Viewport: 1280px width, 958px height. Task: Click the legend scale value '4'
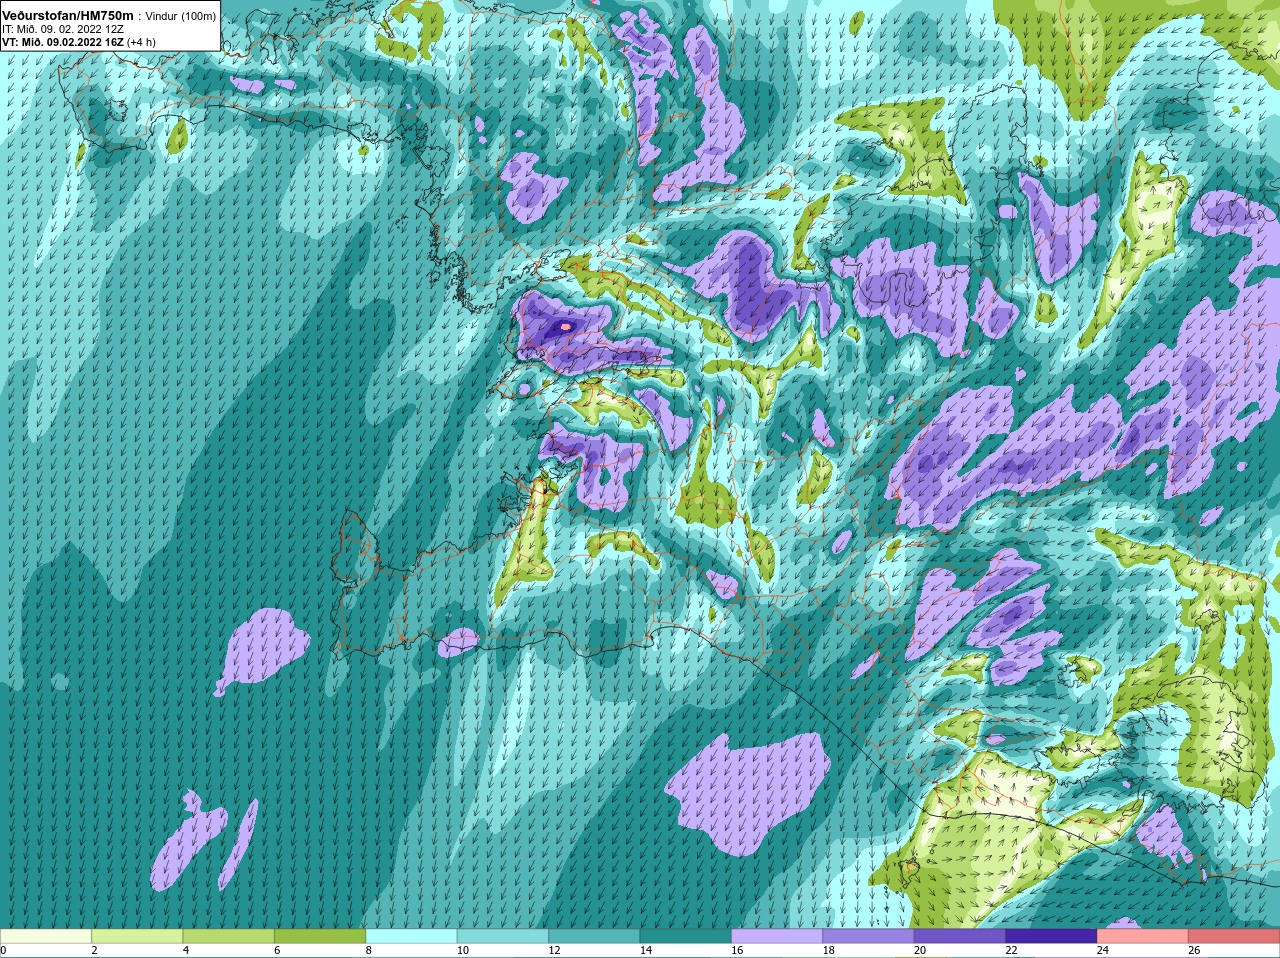point(186,951)
